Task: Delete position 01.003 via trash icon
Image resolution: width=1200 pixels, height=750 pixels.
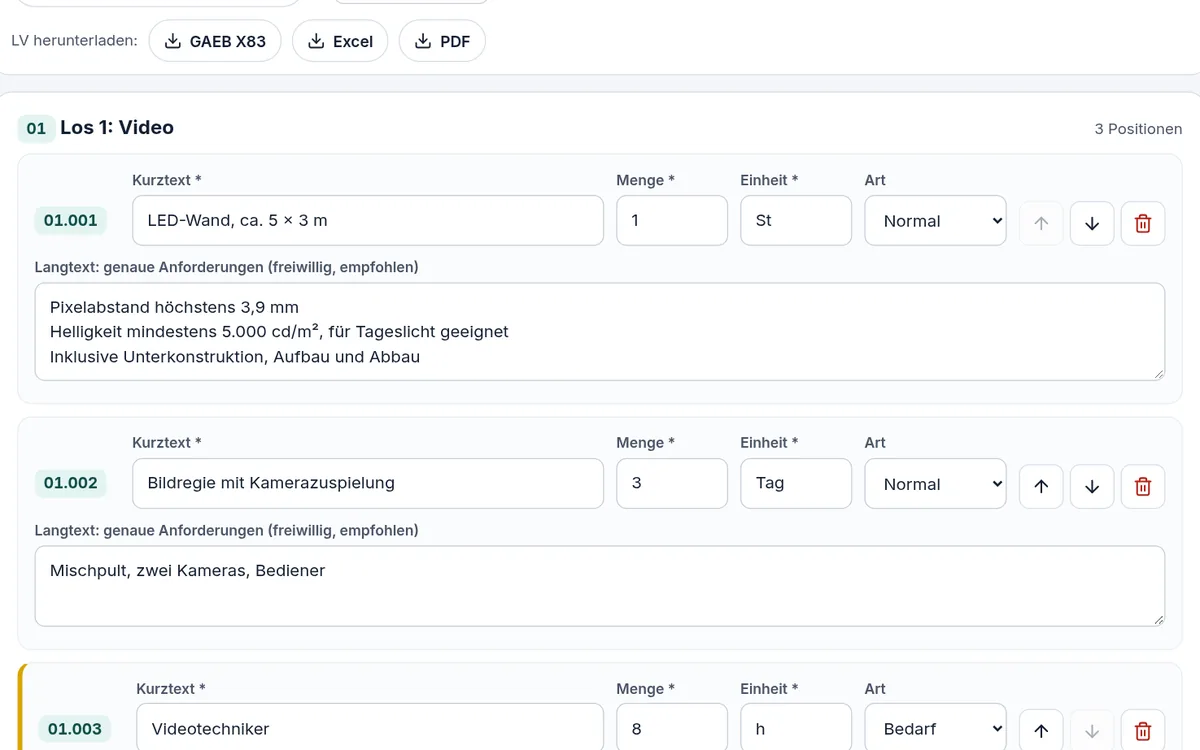Action: (1143, 731)
